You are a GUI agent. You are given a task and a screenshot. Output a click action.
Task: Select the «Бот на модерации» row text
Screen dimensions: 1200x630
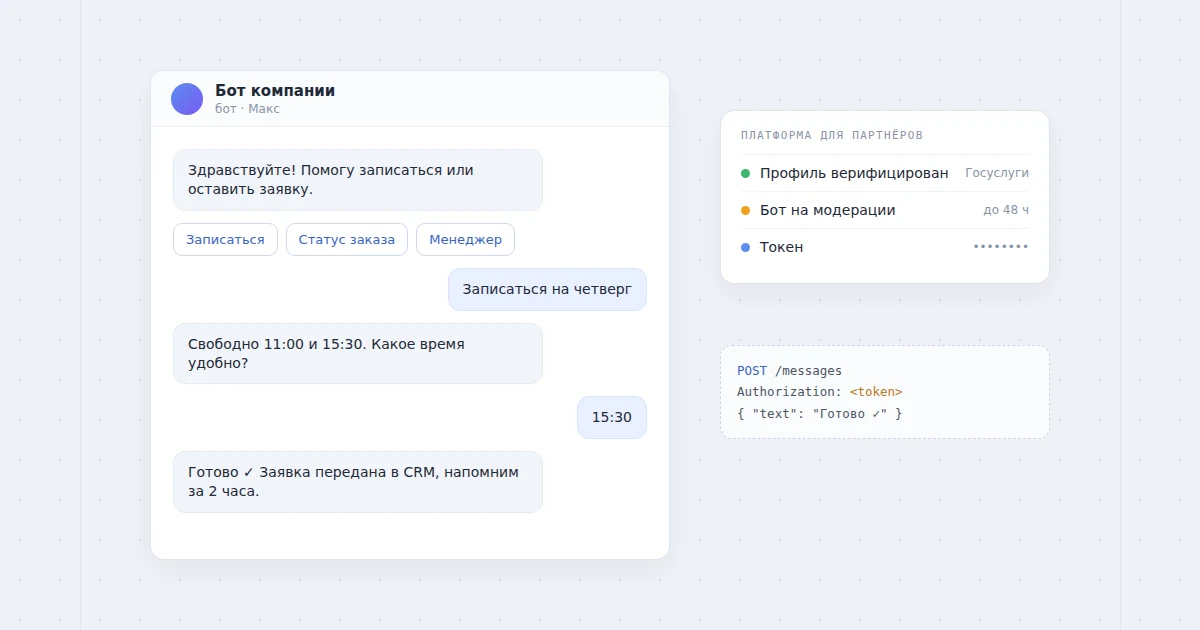pos(828,210)
